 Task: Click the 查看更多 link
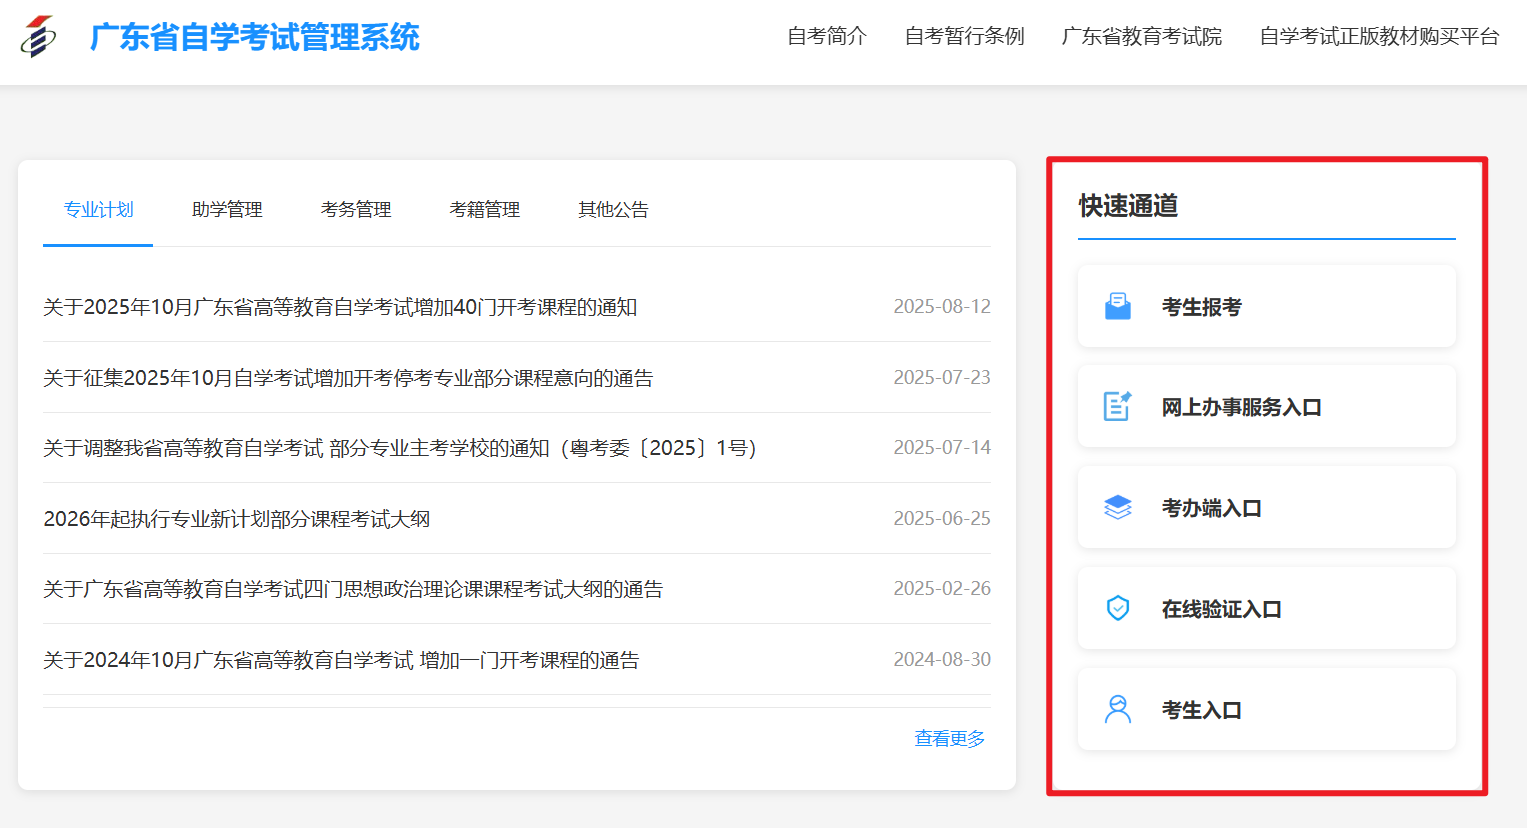coord(948,737)
